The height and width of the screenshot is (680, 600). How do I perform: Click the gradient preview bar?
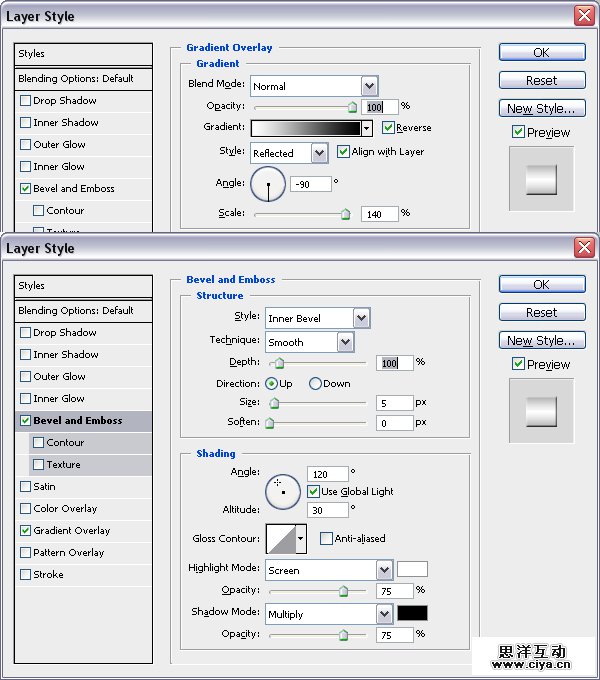(x=305, y=128)
